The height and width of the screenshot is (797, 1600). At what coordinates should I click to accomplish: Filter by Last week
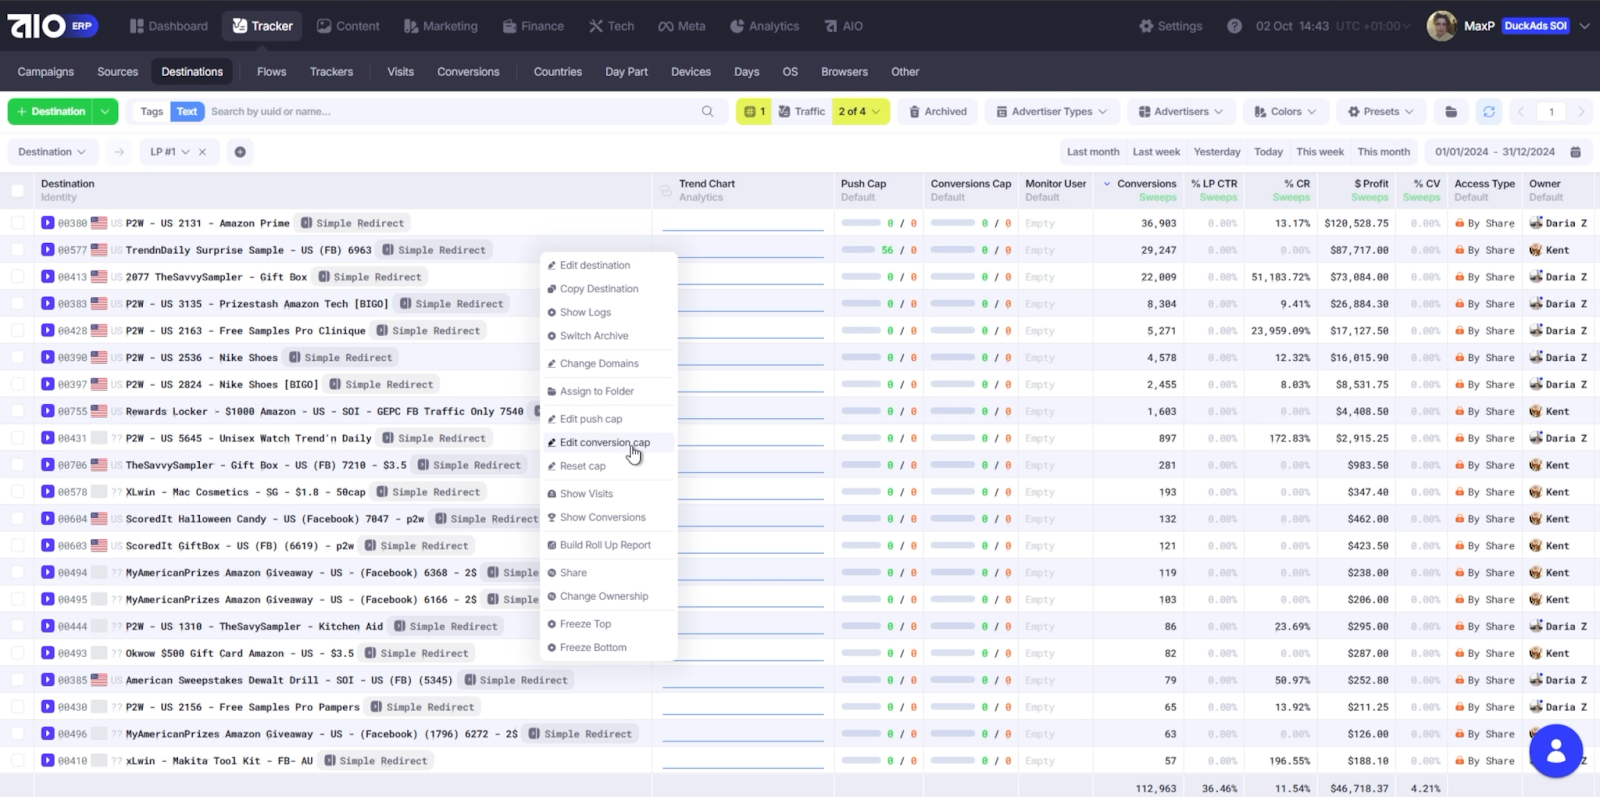point(1156,152)
